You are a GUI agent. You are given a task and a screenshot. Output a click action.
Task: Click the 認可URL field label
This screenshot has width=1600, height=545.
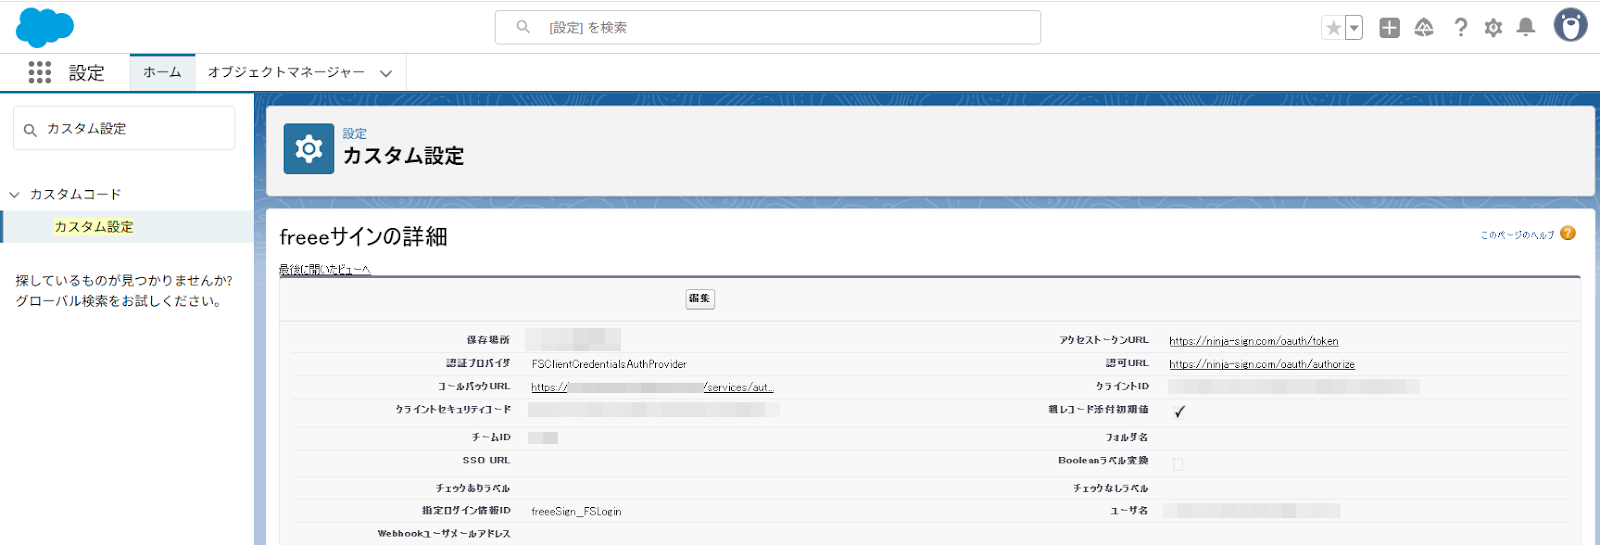click(1127, 363)
